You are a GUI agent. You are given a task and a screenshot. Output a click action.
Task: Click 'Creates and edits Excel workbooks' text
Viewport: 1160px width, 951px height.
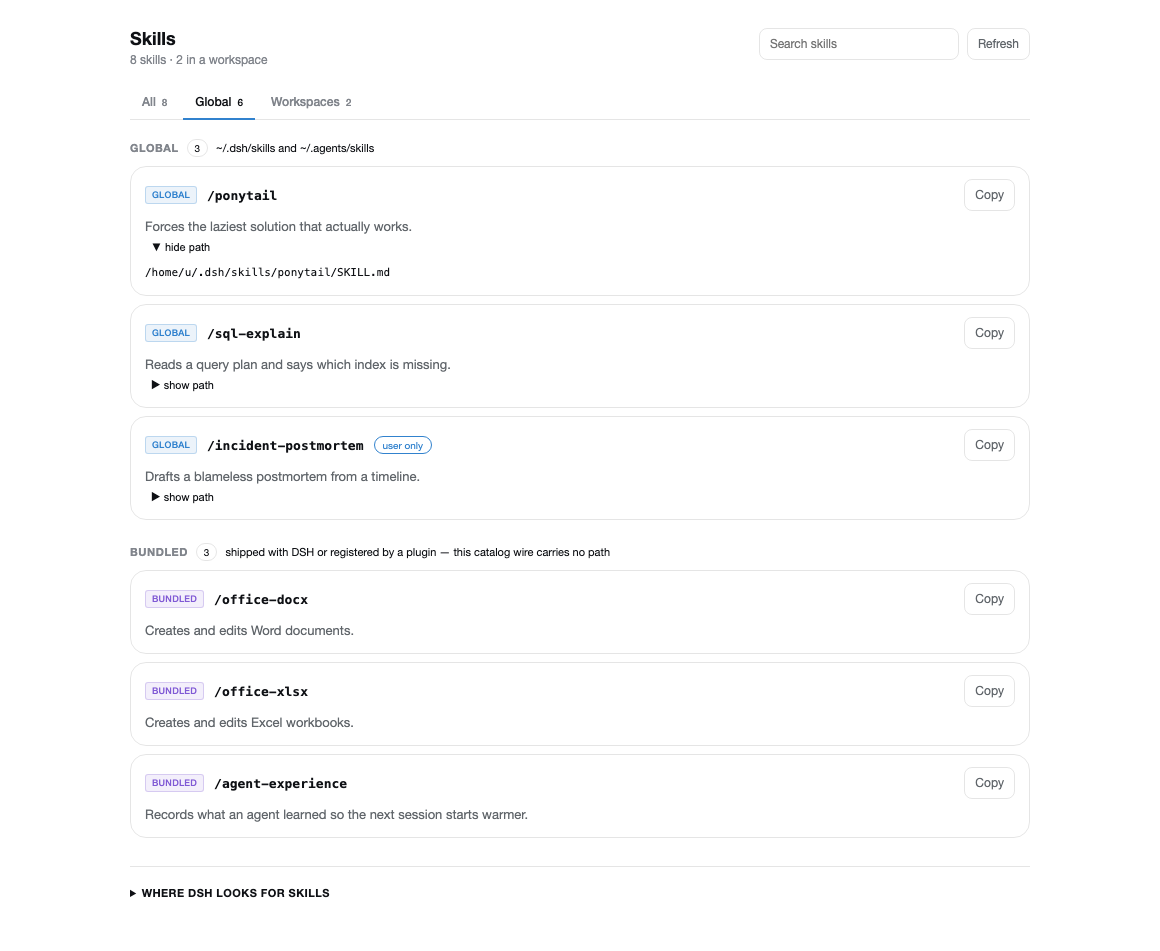click(249, 722)
